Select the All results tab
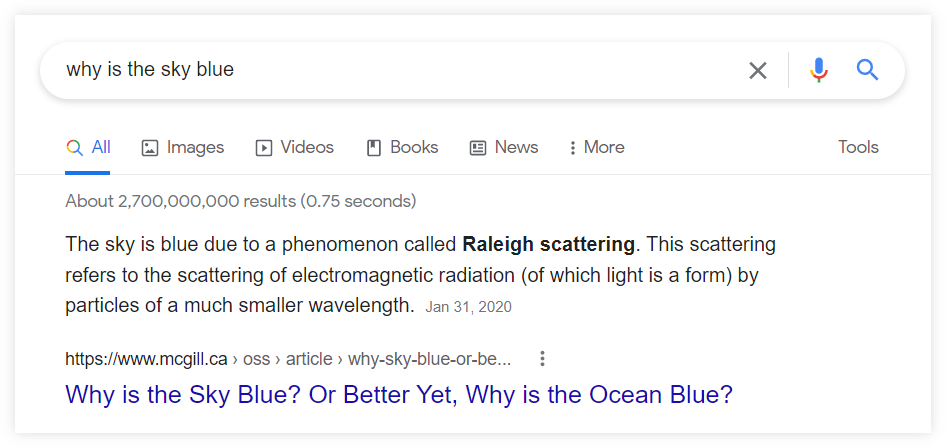The height and width of the screenshot is (448, 946). click(88, 148)
